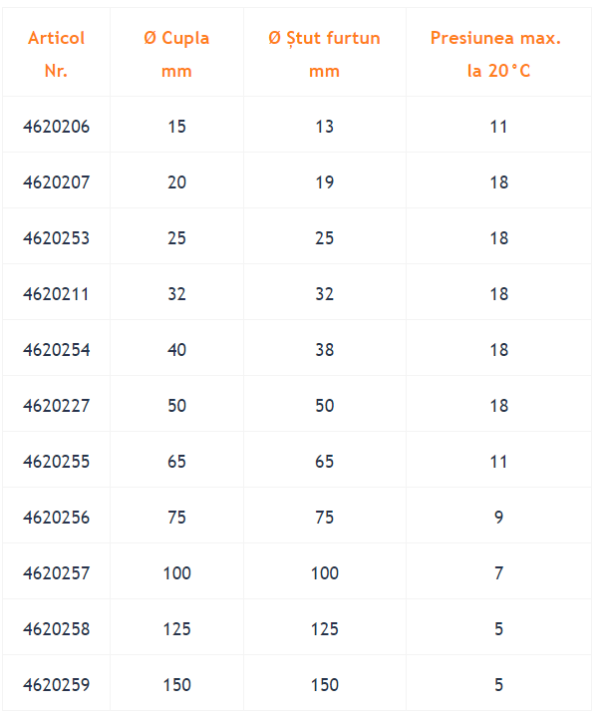Viewport: 600px width, 718px height.
Task: Click article number 4620253
Action: [x=56, y=238]
